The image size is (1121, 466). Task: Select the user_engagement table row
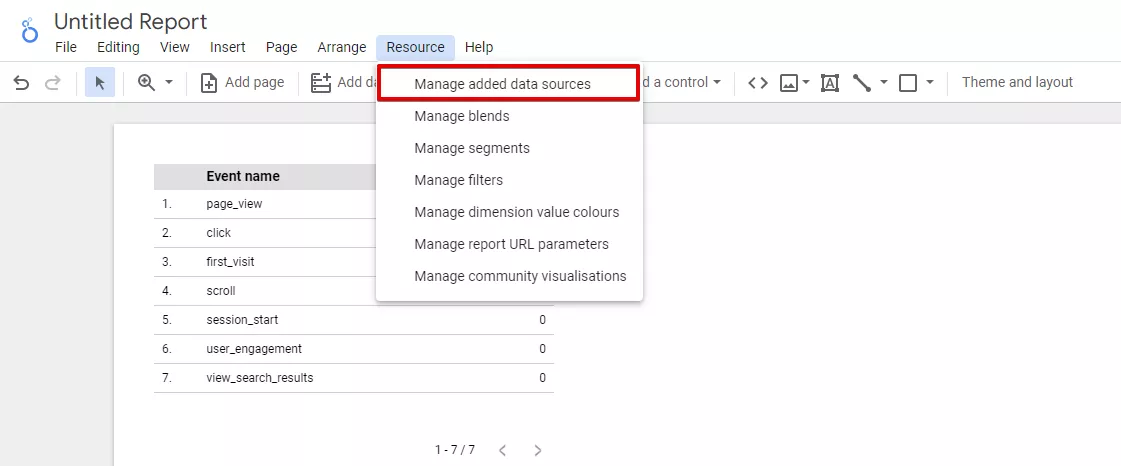[x=354, y=349]
